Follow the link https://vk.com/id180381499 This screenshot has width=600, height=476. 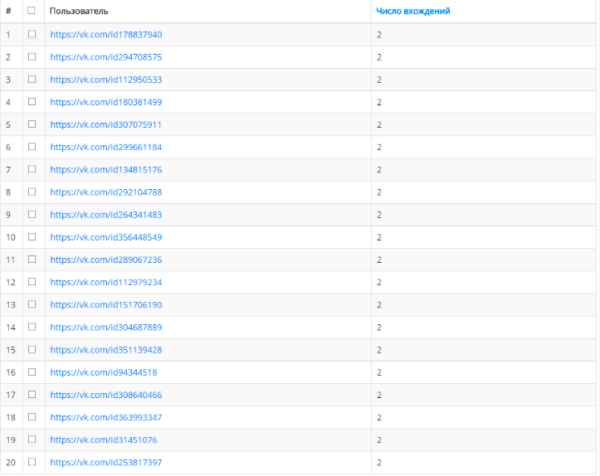[x=106, y=102]
